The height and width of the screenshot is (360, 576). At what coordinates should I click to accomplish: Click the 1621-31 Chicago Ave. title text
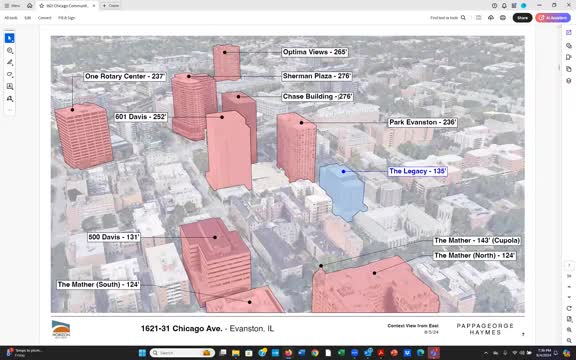181,328
